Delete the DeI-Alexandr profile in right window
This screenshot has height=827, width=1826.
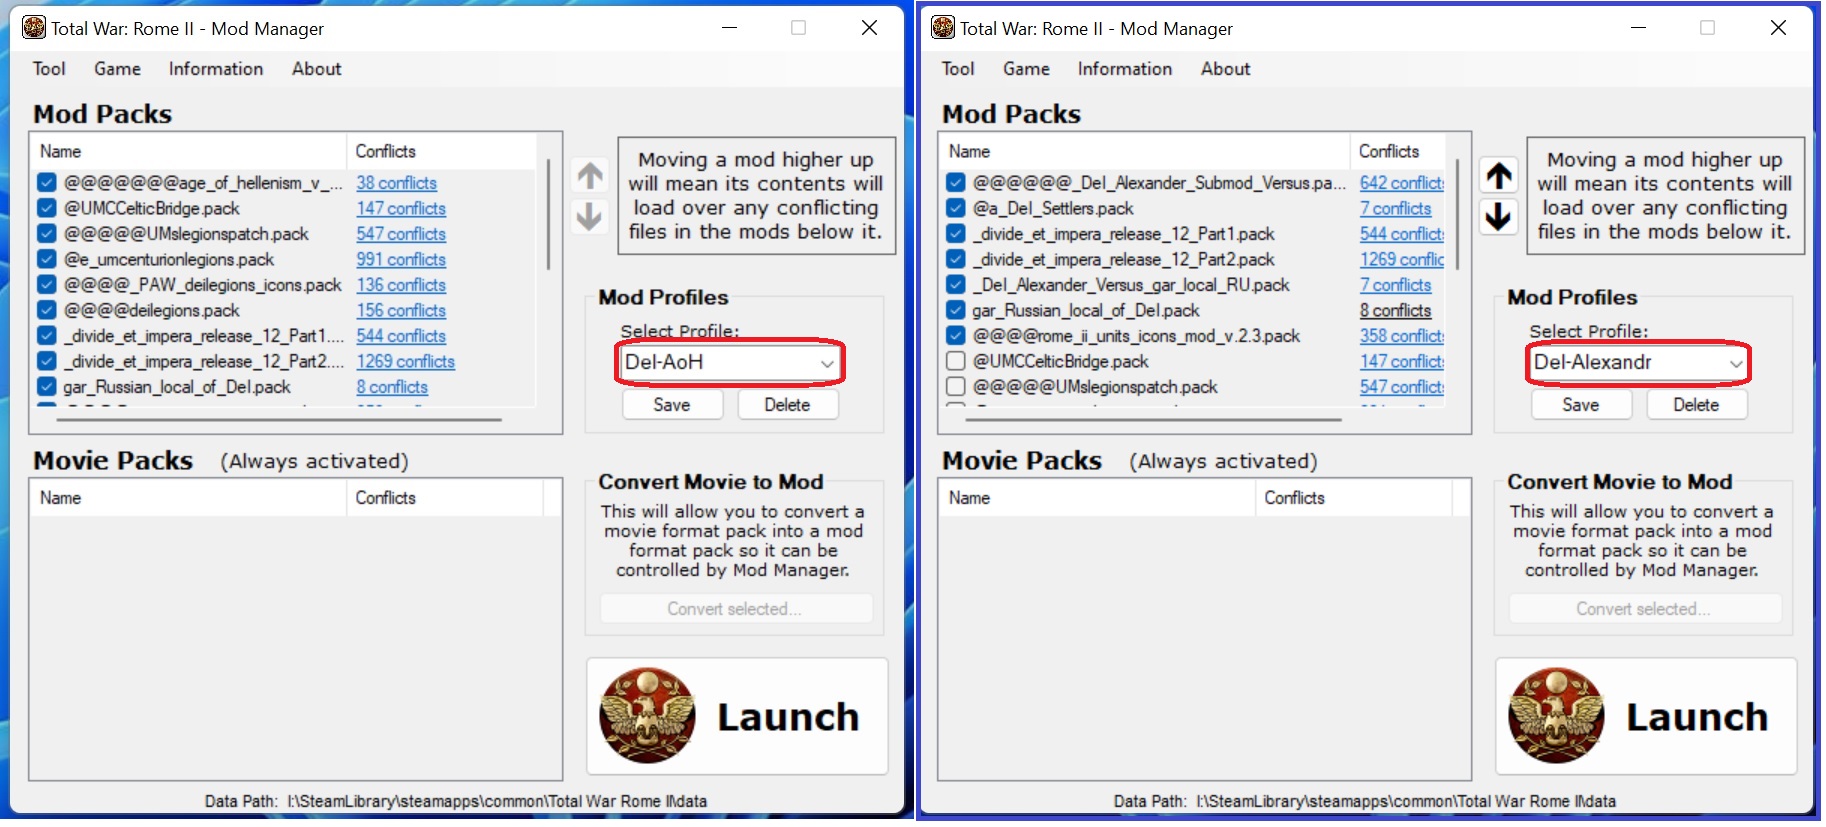point(1697,405)
